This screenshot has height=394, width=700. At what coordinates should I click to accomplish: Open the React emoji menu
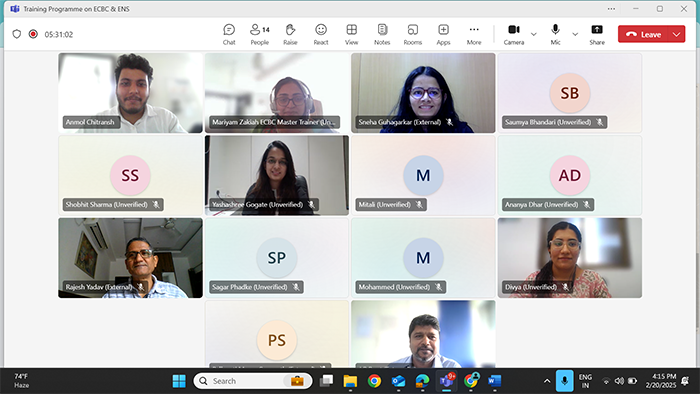click(x=321, y=34)
